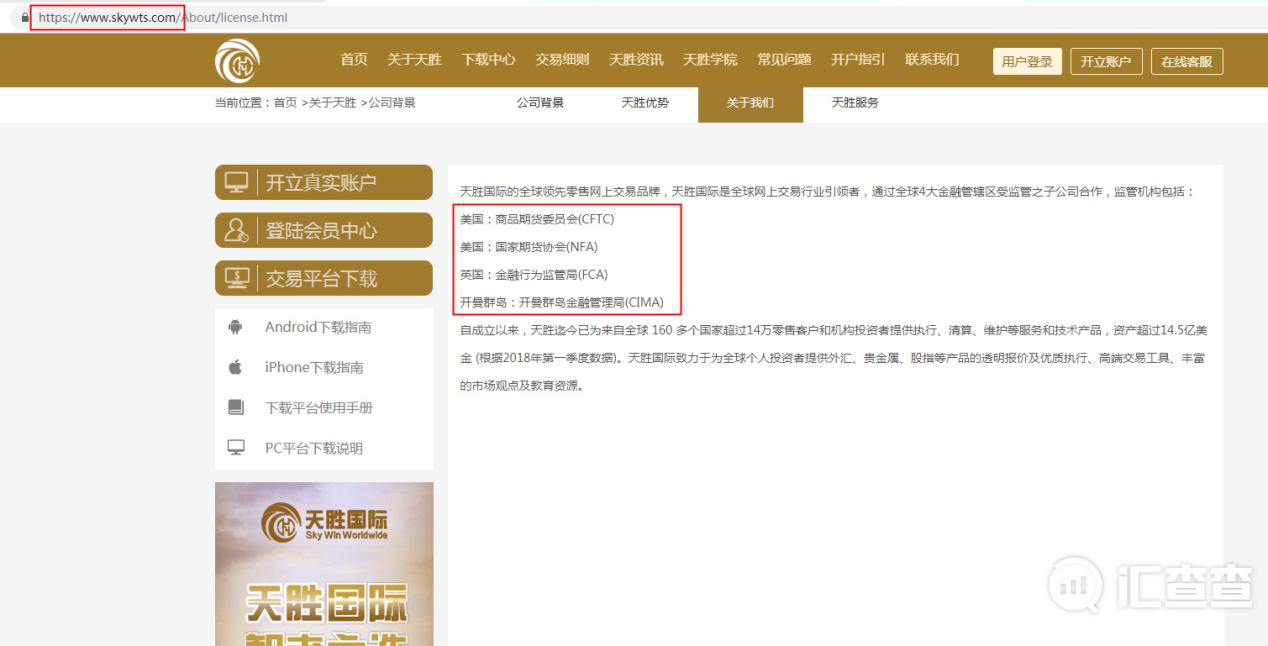Click the download icon on 交易平台下载
This screenshot has width=1268, height=646.
coord(236,279)
